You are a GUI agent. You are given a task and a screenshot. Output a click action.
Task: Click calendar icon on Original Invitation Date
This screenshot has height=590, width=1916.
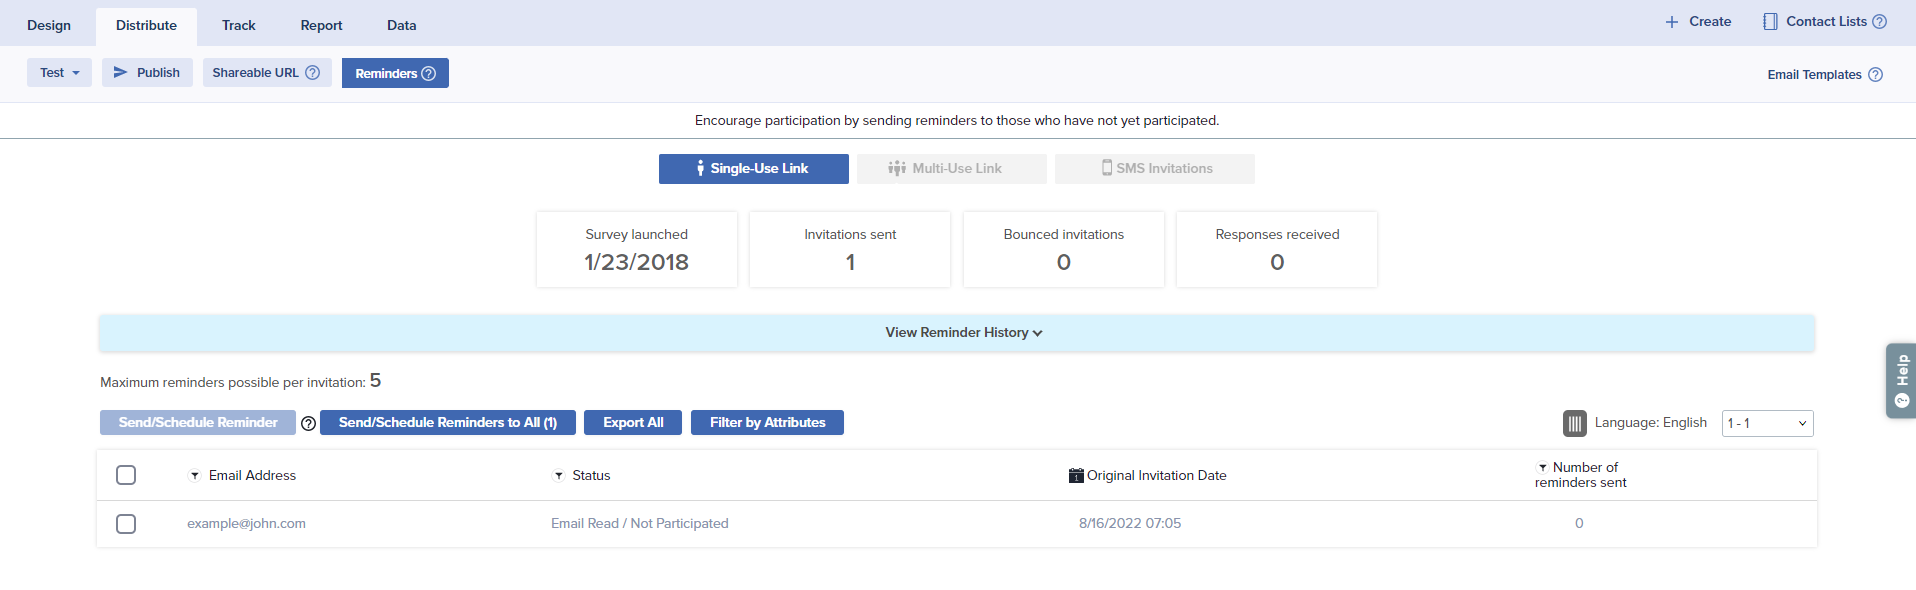tap(1076, 476)
